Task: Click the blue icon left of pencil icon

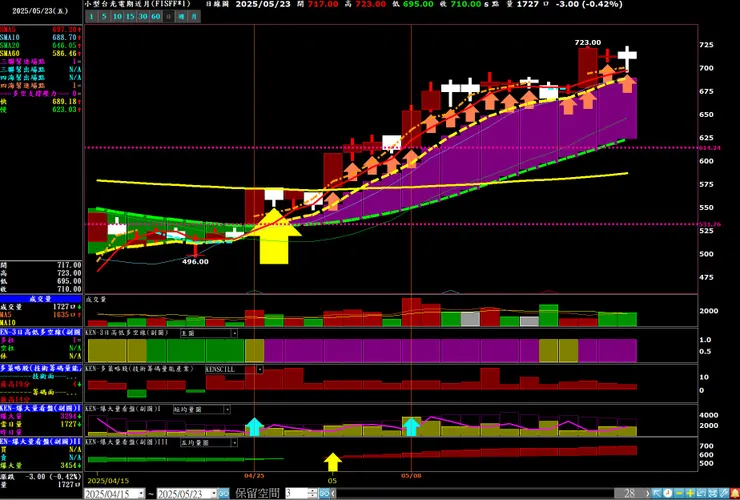Action: (x=713, y=493)
